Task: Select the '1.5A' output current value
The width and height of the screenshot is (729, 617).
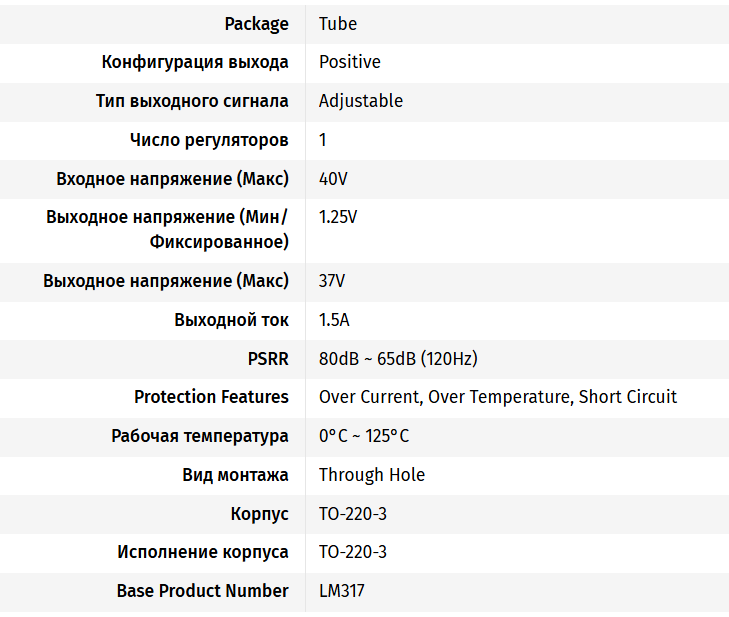Action: (x=334, y=320)
